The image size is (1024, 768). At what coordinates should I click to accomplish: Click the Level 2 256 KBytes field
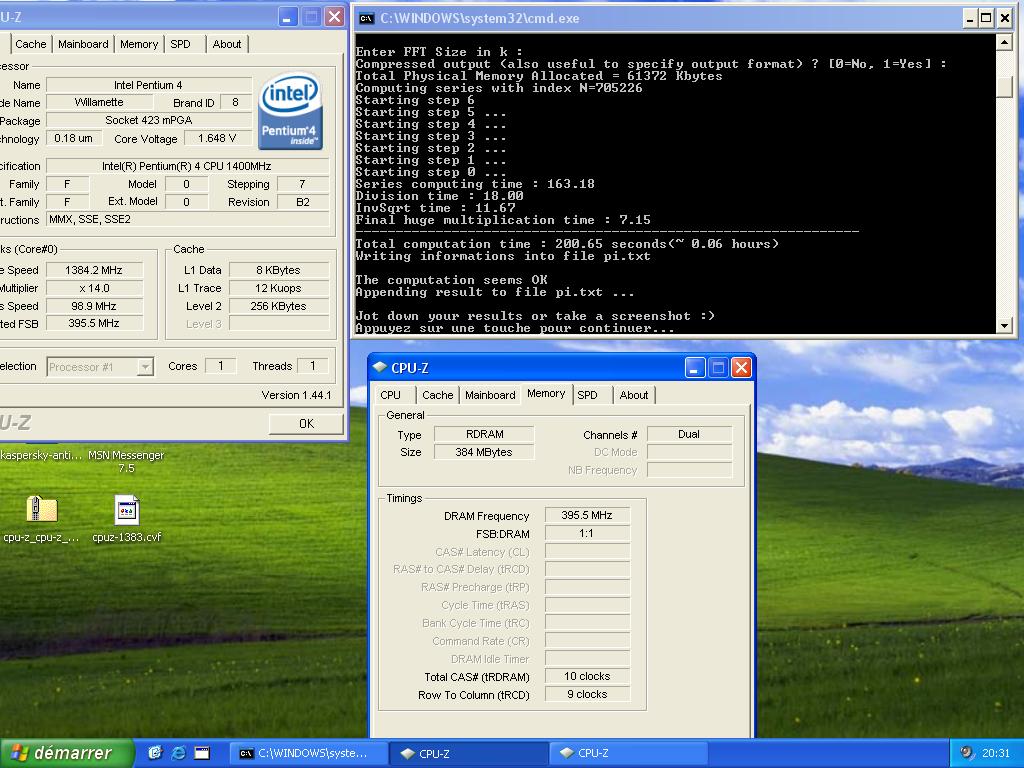(279, 306)
